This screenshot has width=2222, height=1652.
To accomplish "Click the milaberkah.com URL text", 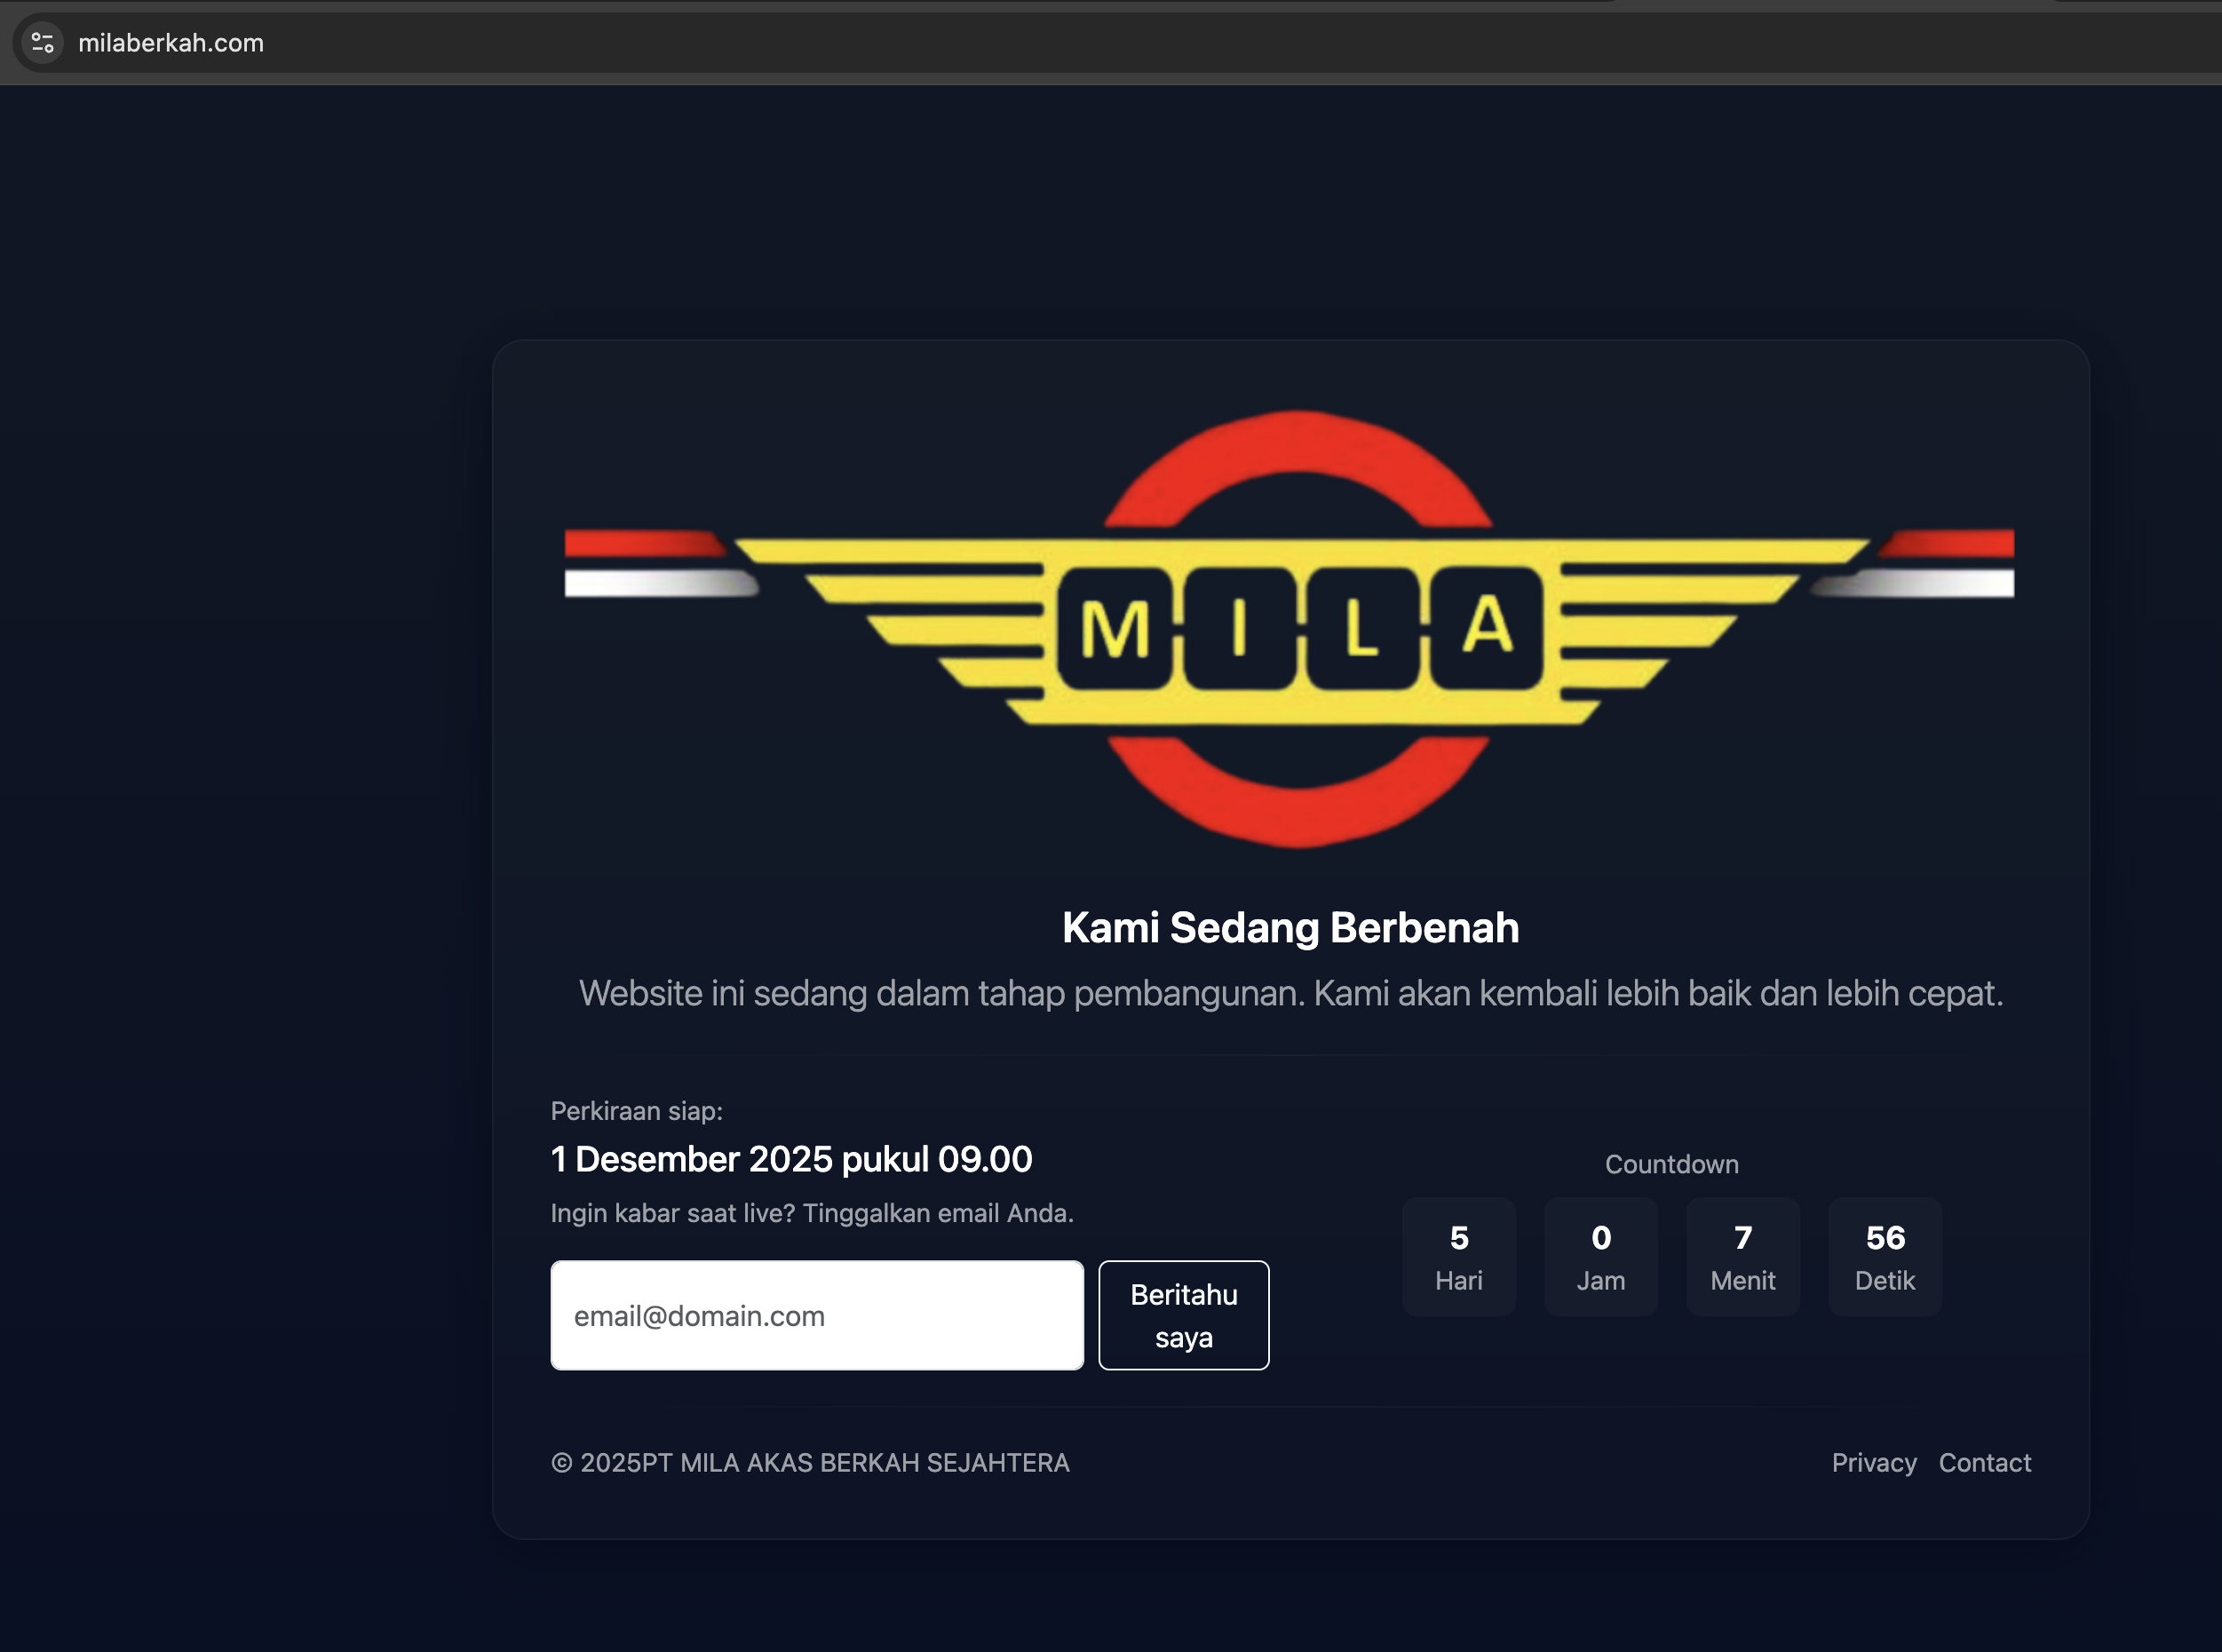I will (171, 43).
